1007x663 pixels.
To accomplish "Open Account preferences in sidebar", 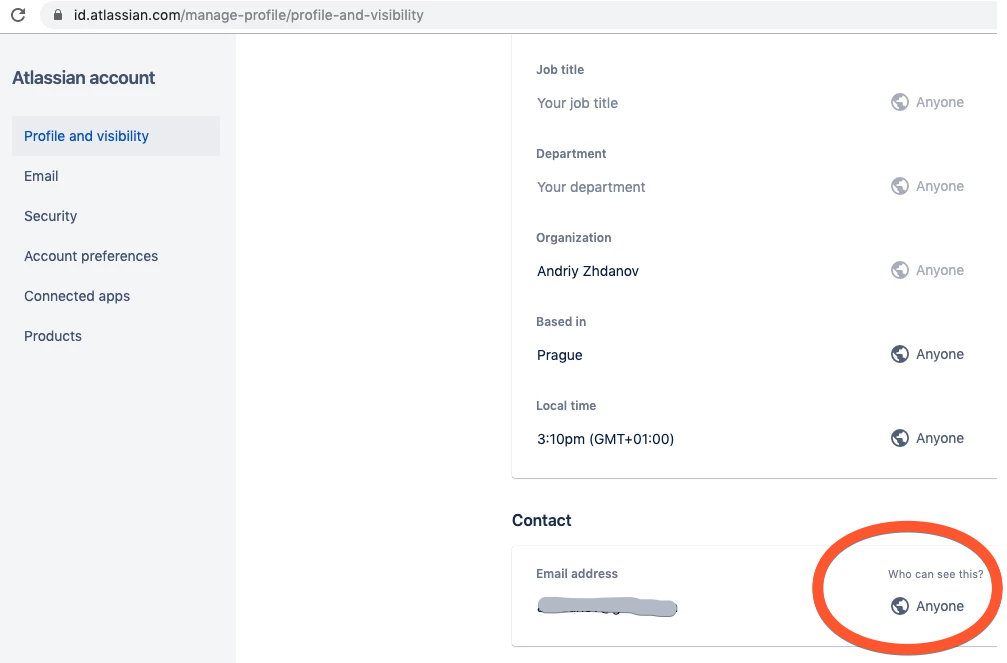I will click(91, 256).
